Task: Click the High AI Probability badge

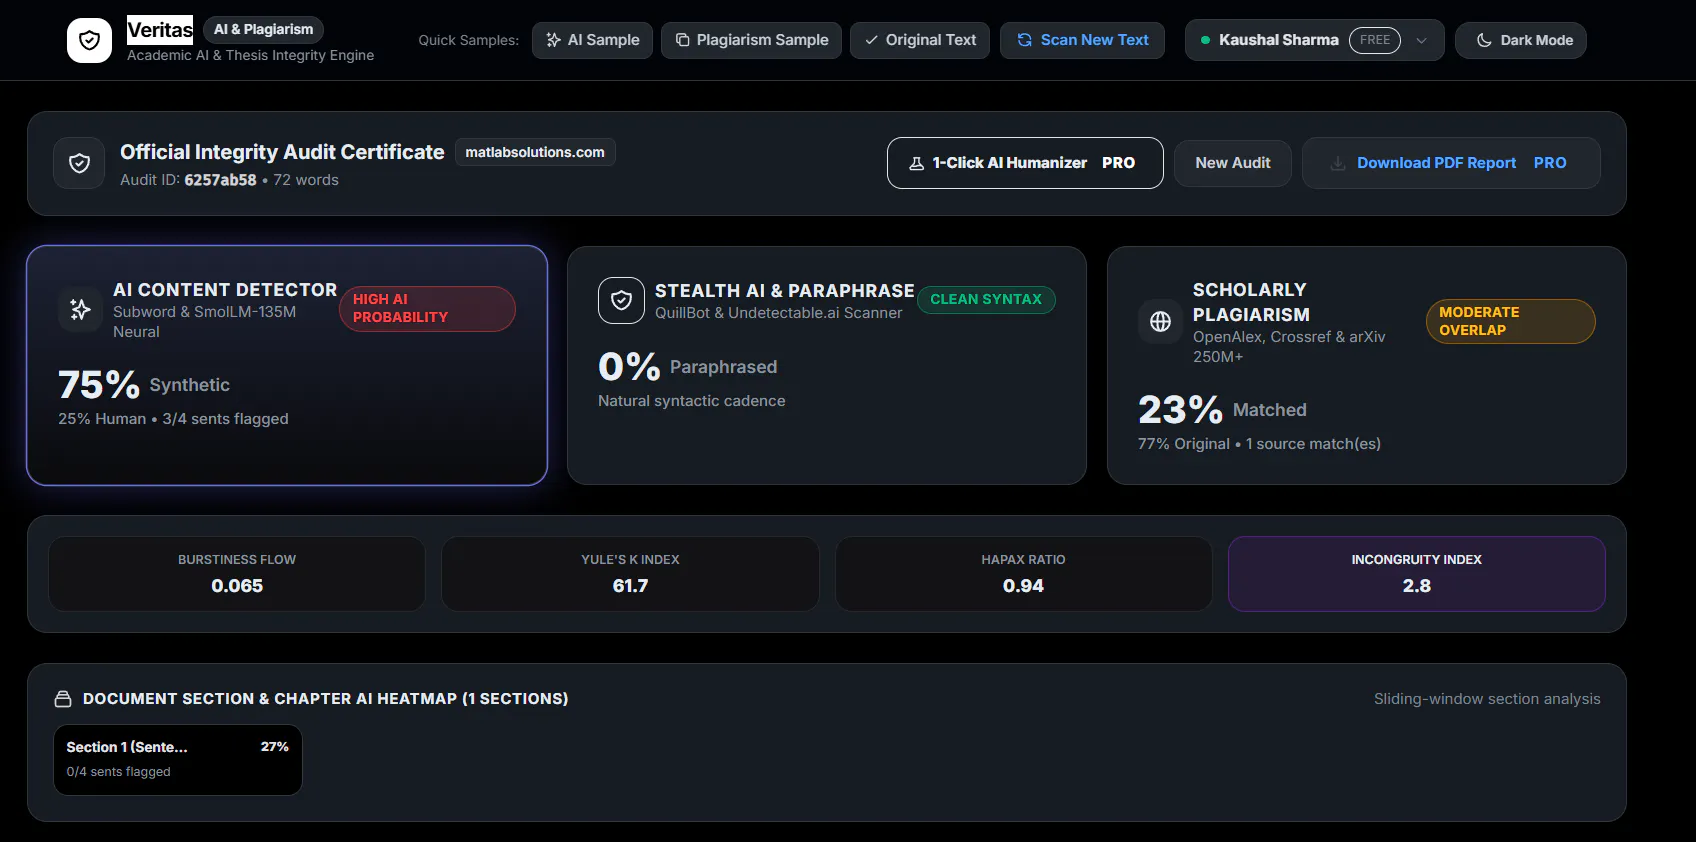Action: point(427,308)
